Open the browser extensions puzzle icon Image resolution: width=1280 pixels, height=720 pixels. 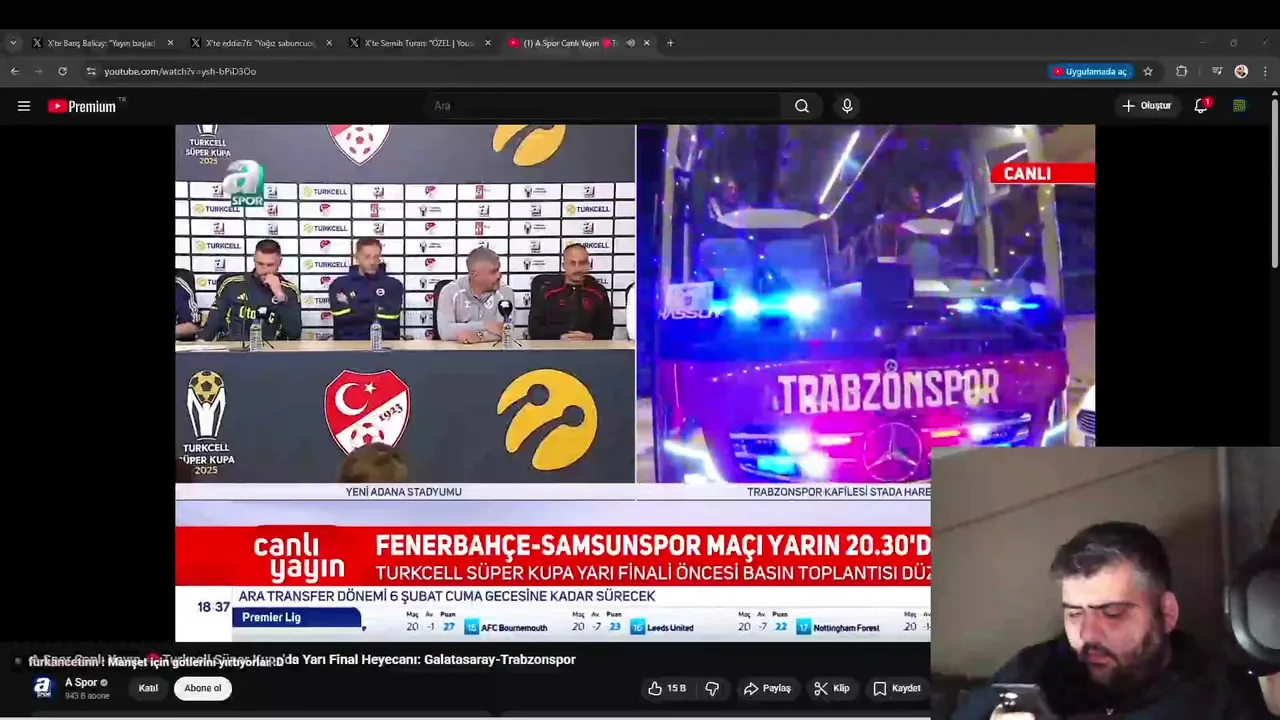coord(1182,71)
